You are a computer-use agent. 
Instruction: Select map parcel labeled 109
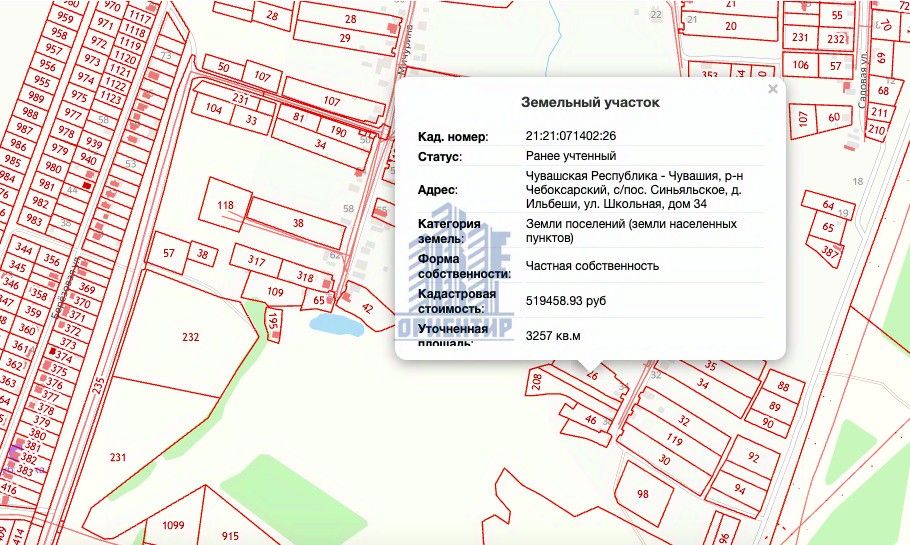pos(275,292)
